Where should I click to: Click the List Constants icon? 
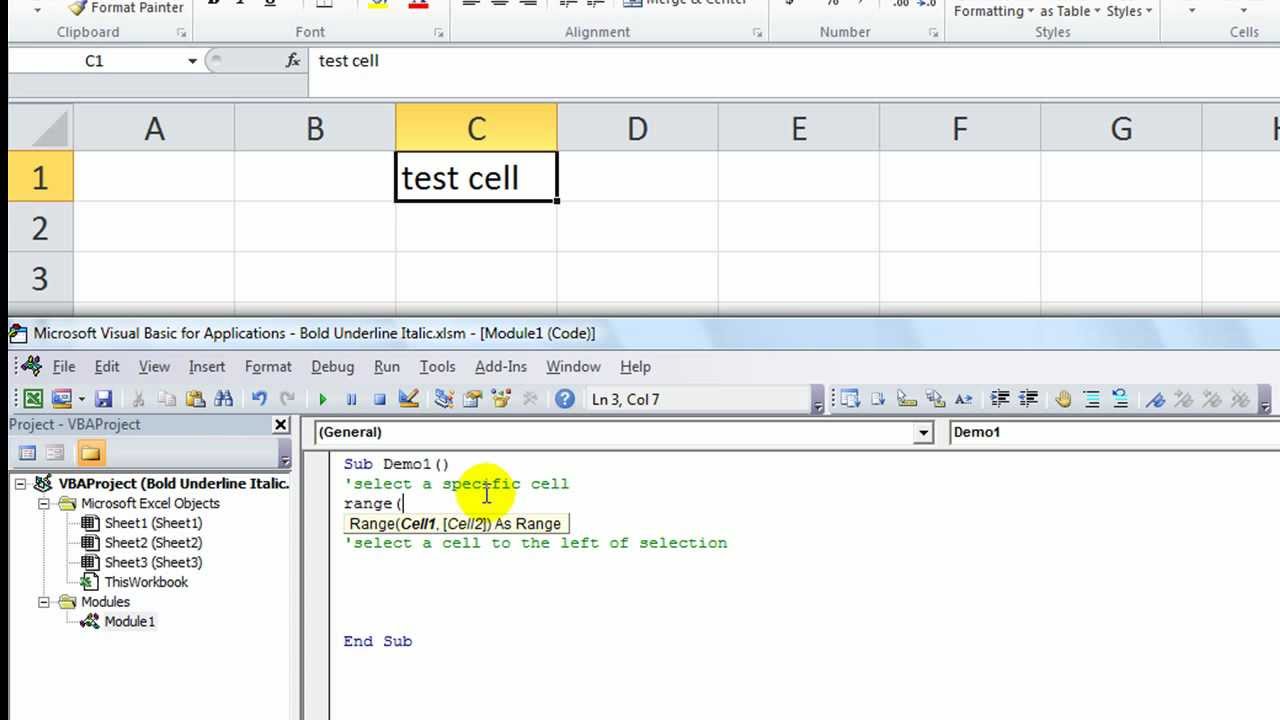878,399
